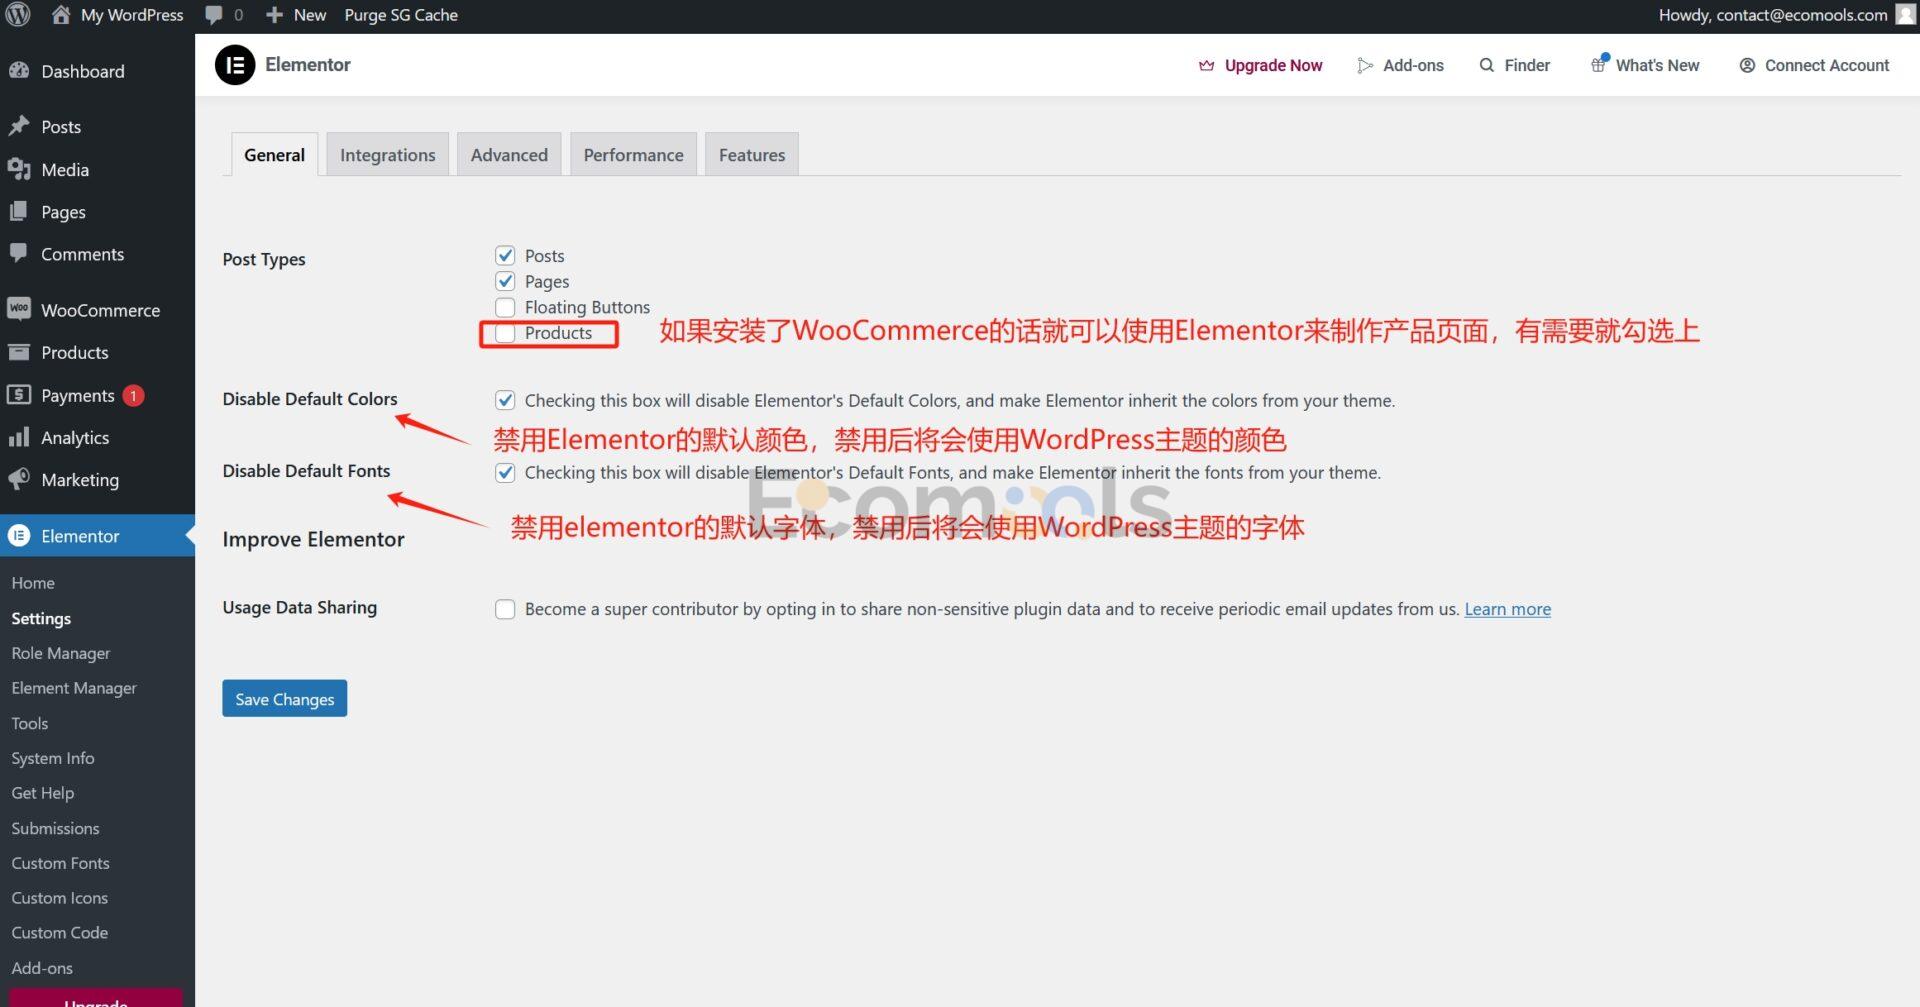
Task: Click the Elementor logo in page header
Action: pyautogui.click(x=235, y=65)
